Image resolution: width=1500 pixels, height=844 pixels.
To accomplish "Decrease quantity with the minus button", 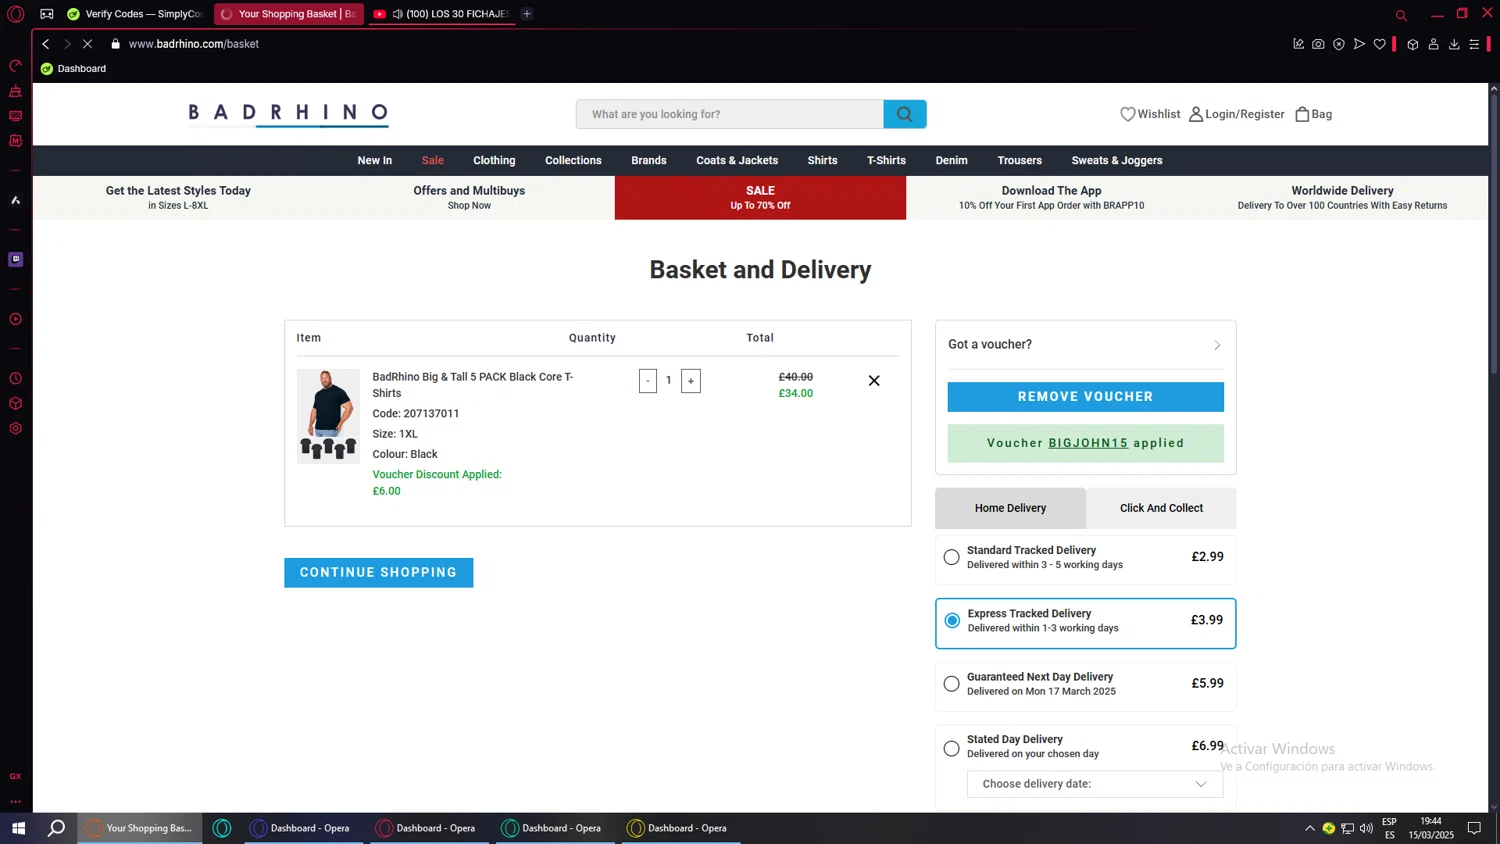I will coord(648,381).
